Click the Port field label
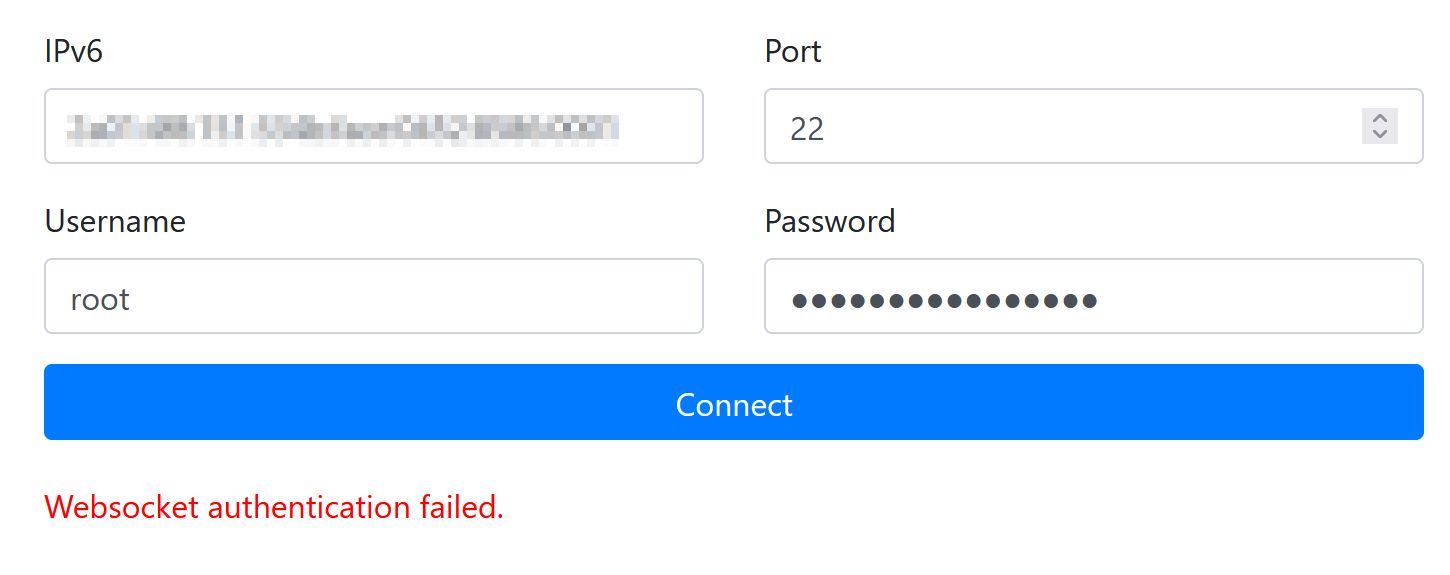 click(793, 51)
